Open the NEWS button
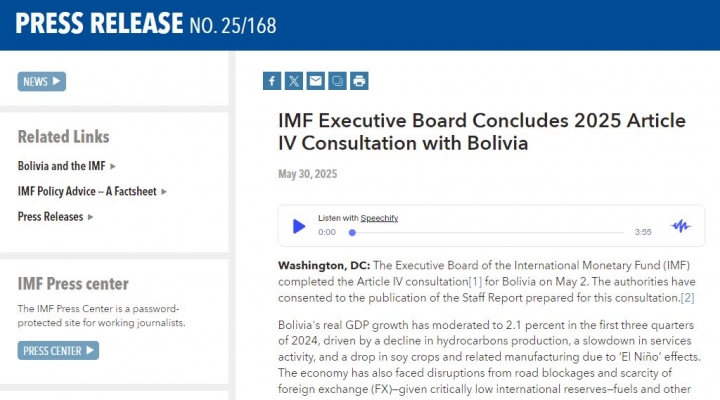 tap(42, 82)
